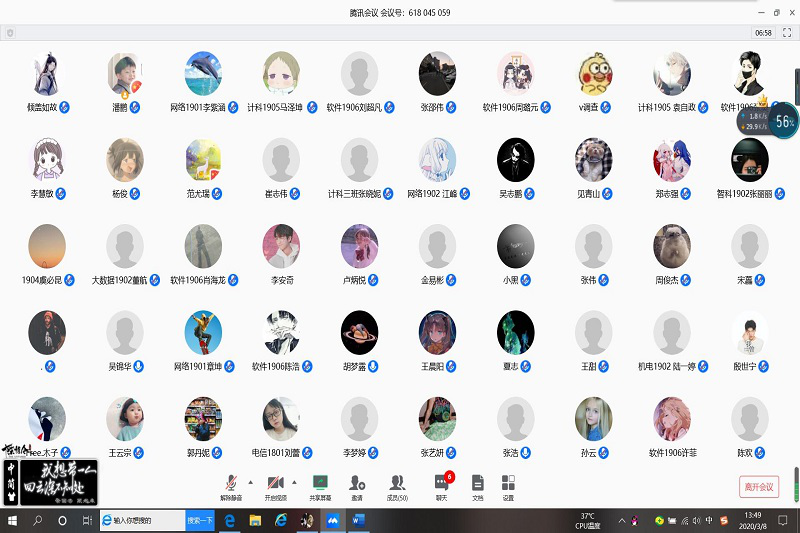Launch Word from the Windows taskbar
Image resolution: width=800 pixels, height=533 pixels.
tap(359, 521)
